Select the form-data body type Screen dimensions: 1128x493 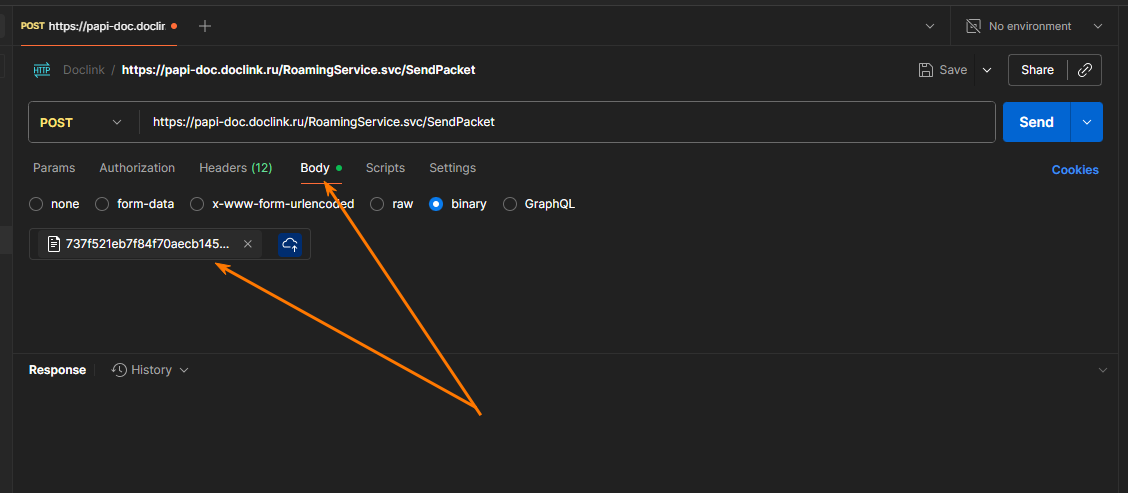coord(102,204)
